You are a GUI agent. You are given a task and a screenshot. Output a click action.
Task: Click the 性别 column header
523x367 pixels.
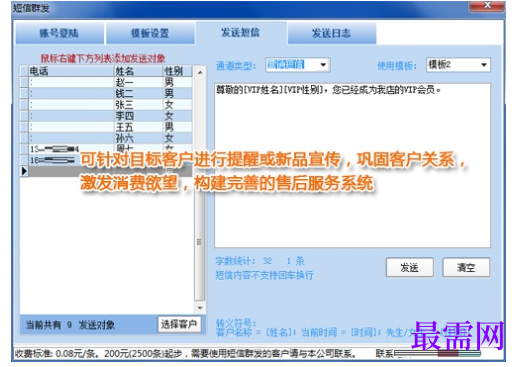pos(177,71)
